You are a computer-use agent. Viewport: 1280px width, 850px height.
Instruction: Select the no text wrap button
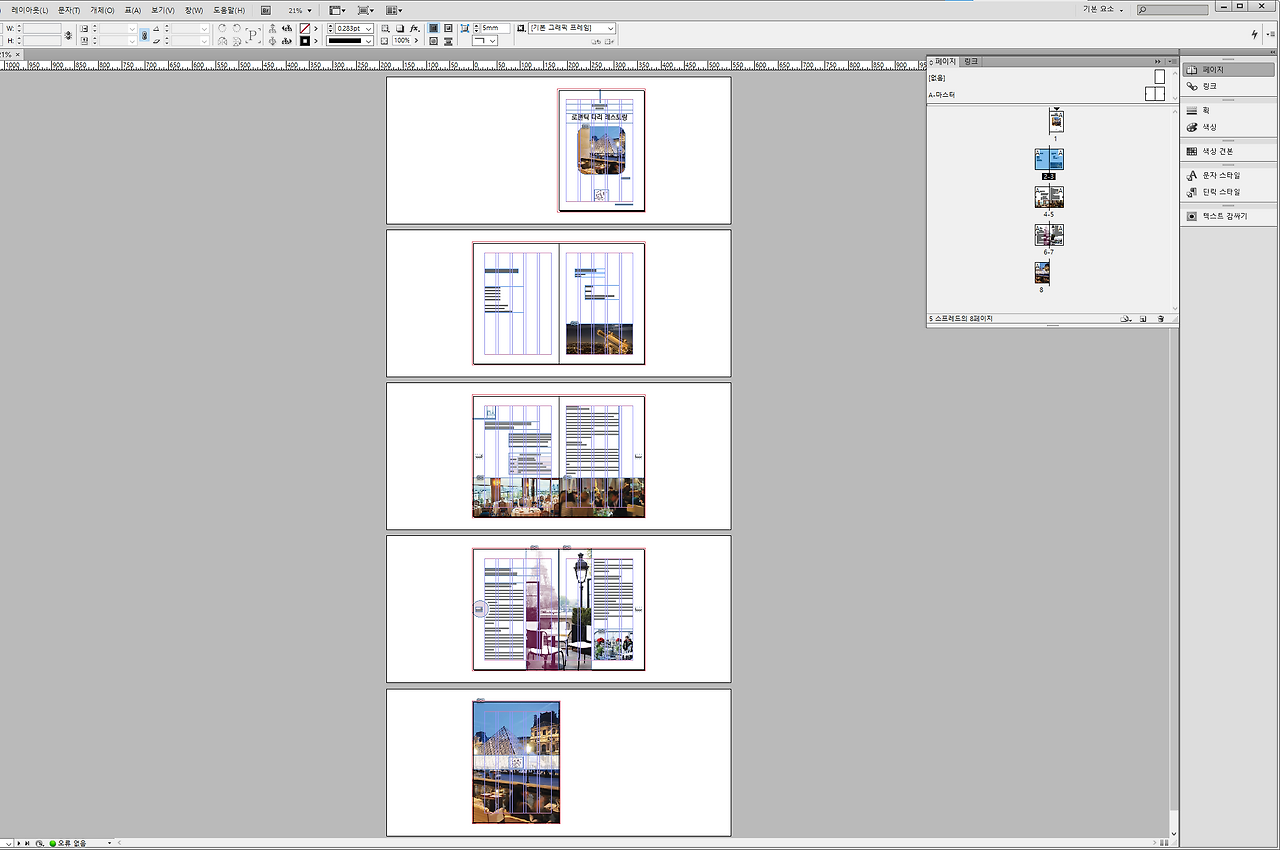434,29
